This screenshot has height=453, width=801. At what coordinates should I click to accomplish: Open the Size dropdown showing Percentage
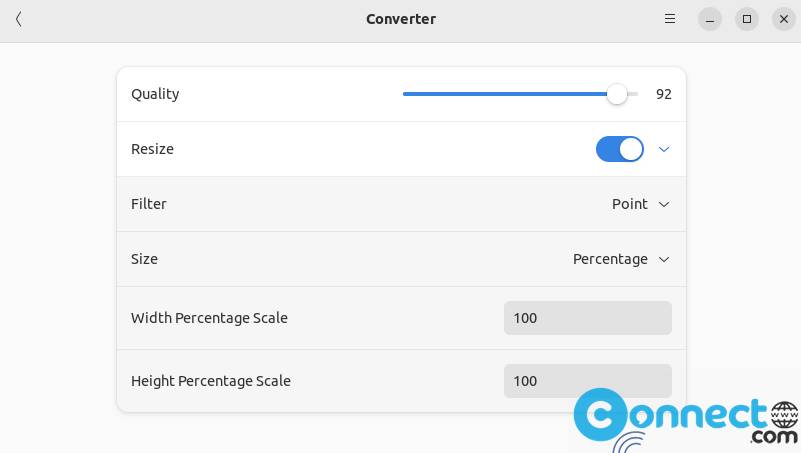tap(610, 259)
